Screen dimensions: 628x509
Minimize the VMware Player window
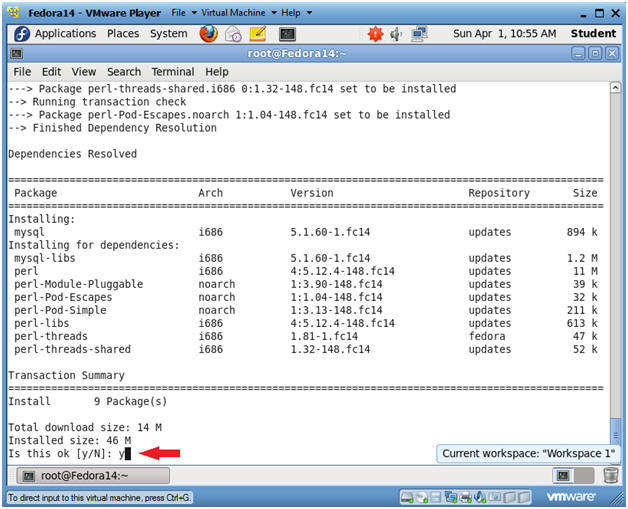584,14
